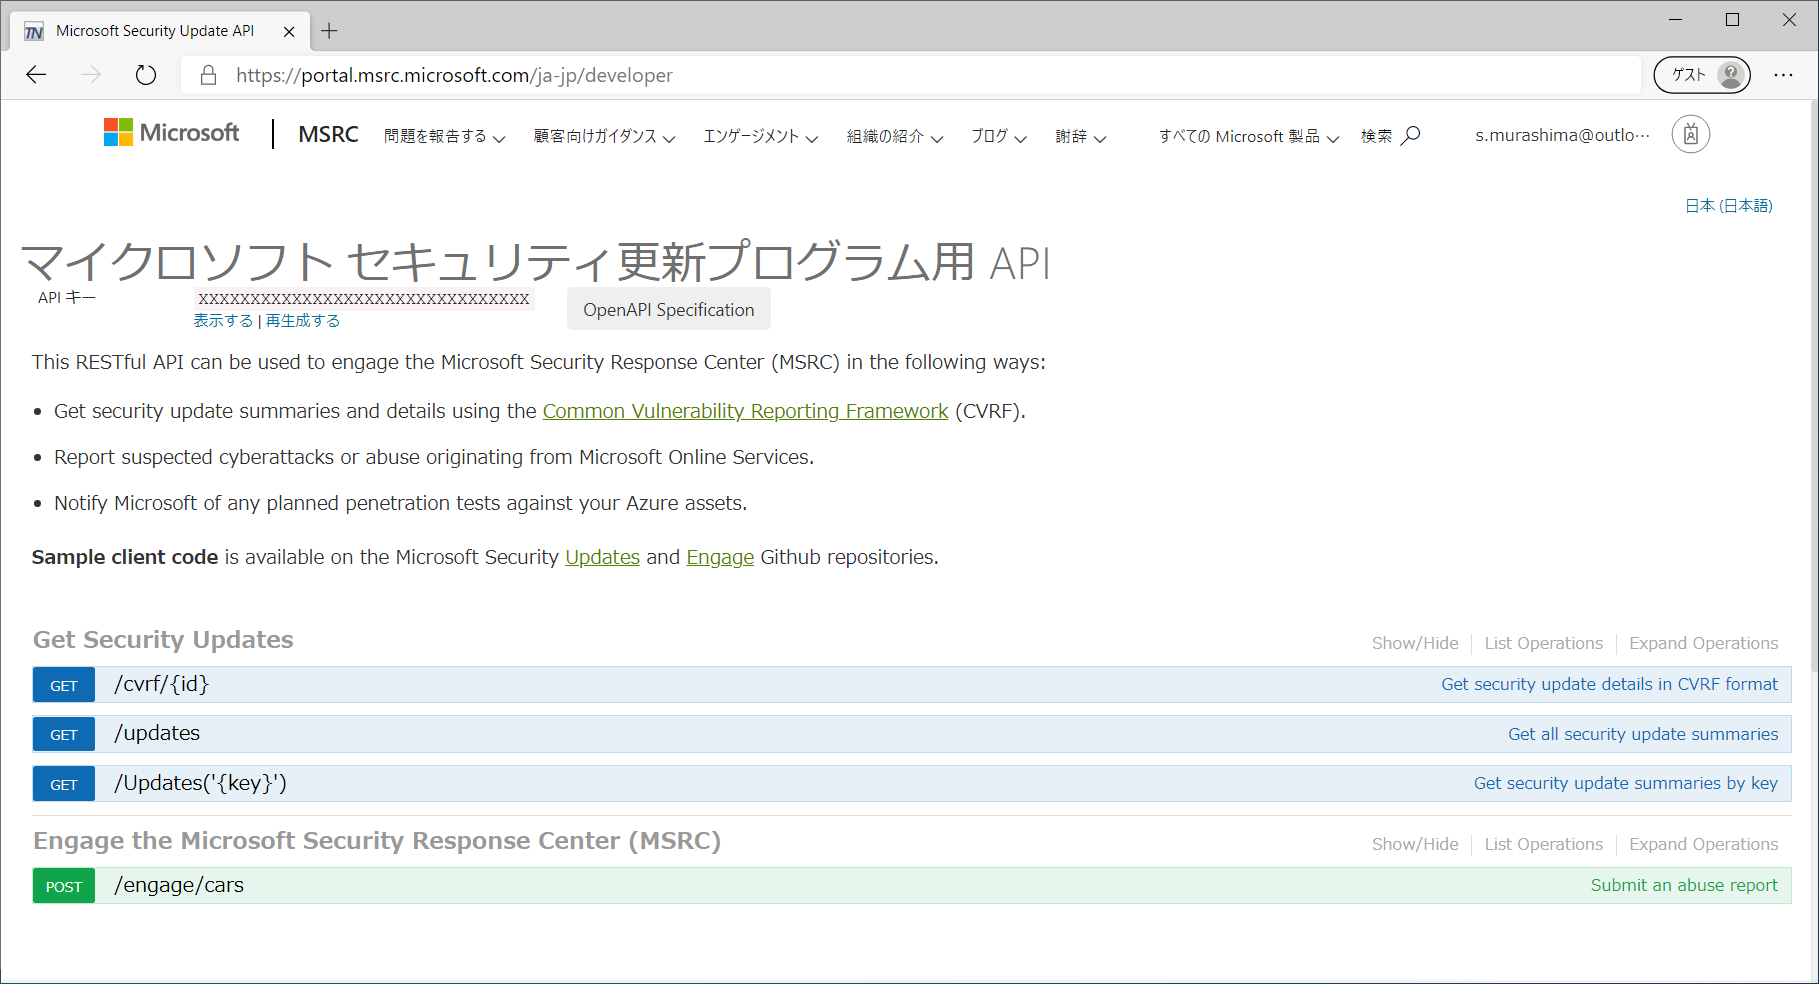The height and width of the screenshot is (984, 1819).
Task: Expand the ブログ menu
Action: pos(999,137)
